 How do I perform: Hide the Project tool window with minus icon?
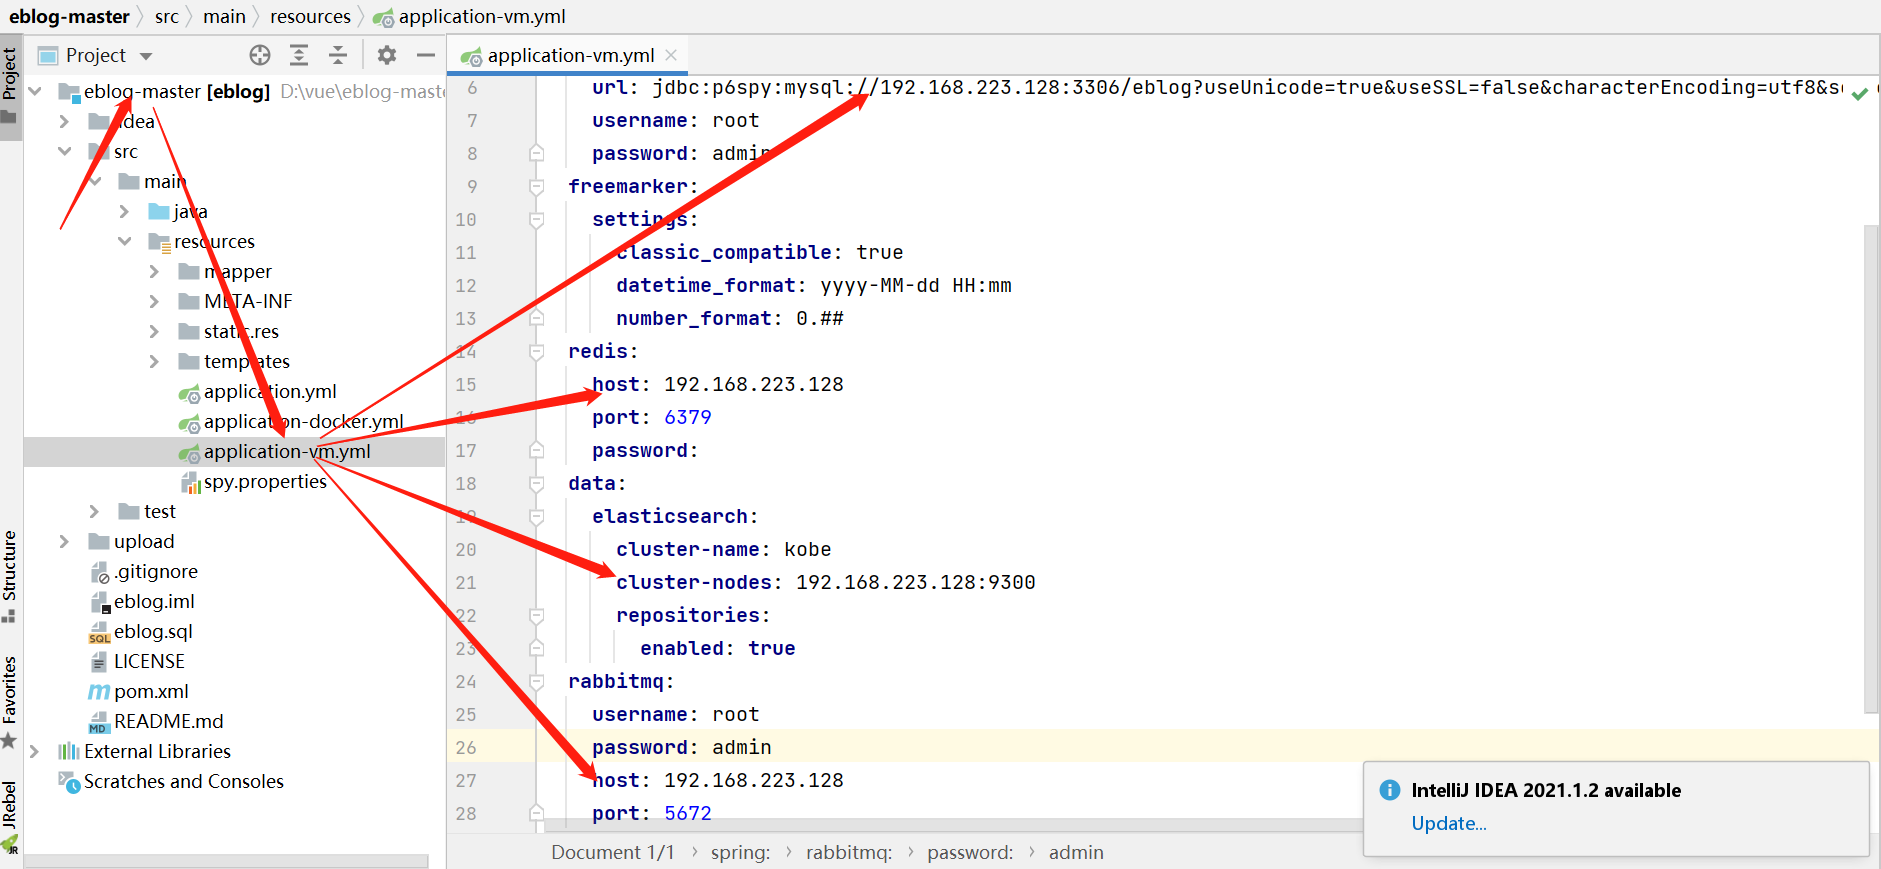click(x=426, y=55)
